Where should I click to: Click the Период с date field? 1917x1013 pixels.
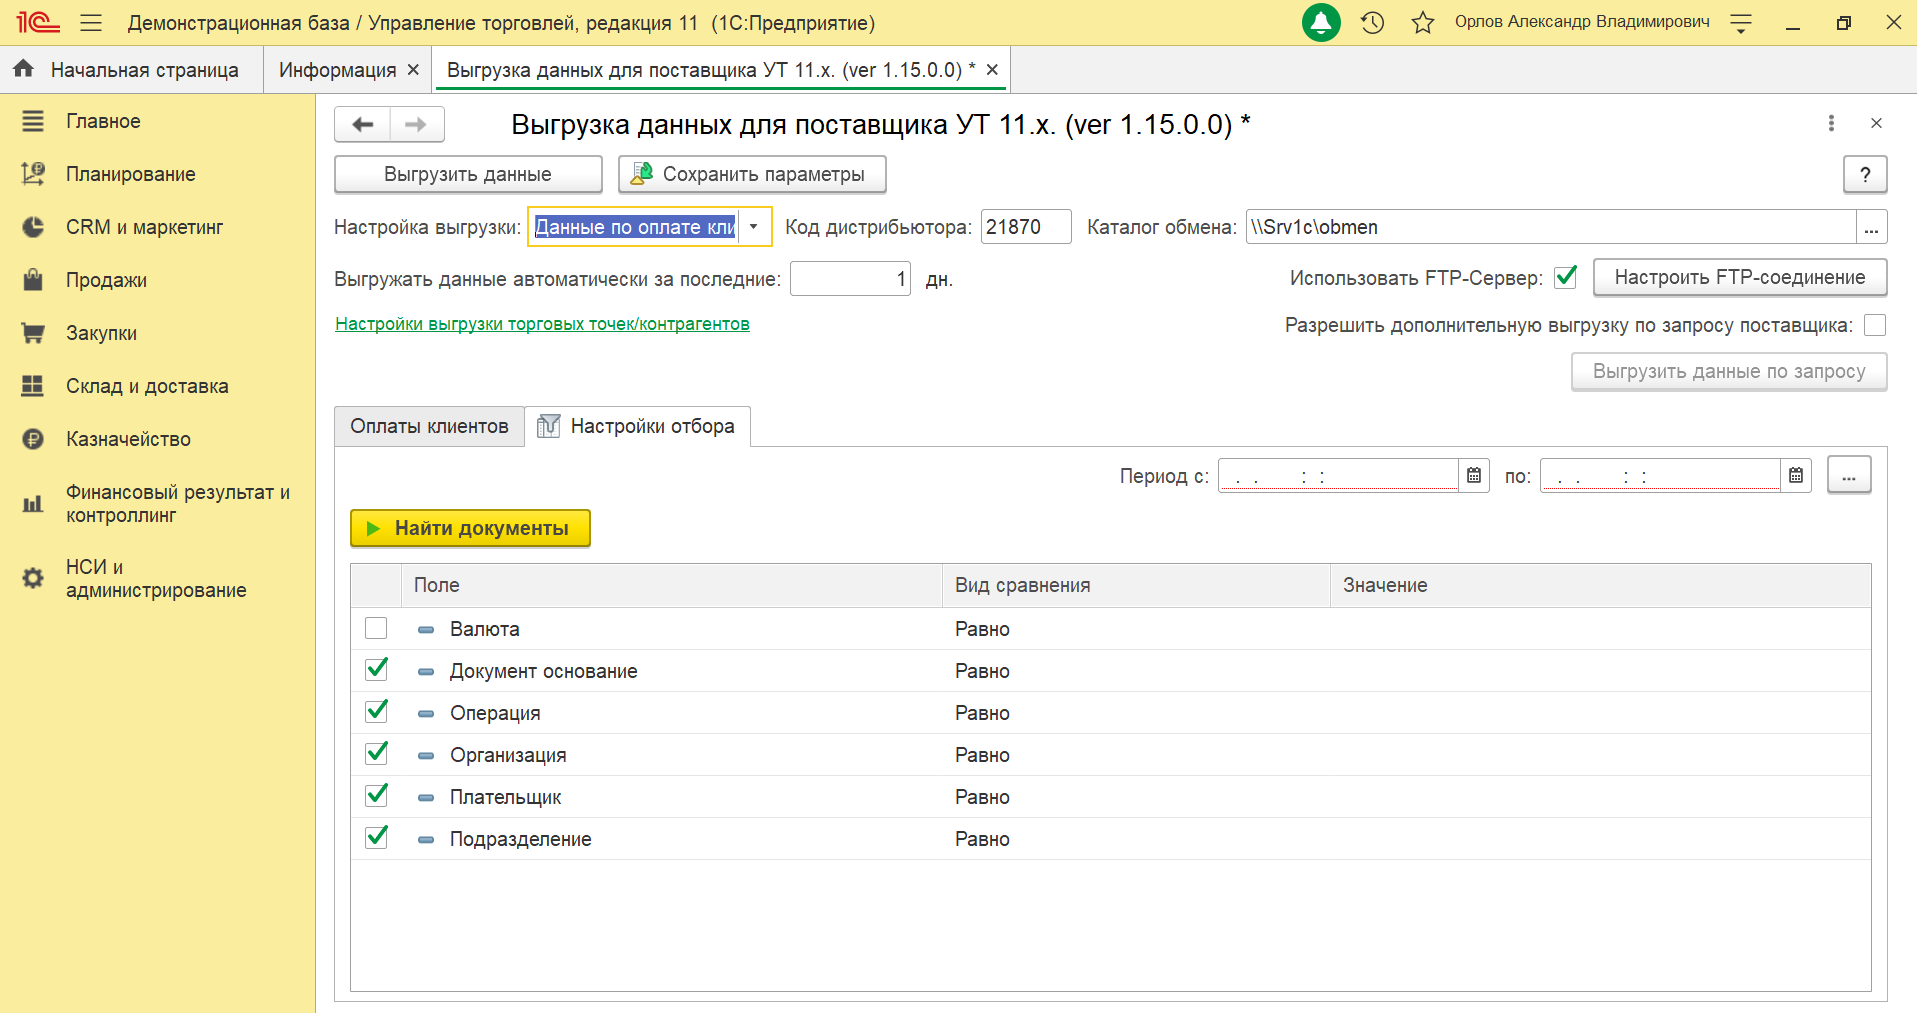coord(1338,476)
